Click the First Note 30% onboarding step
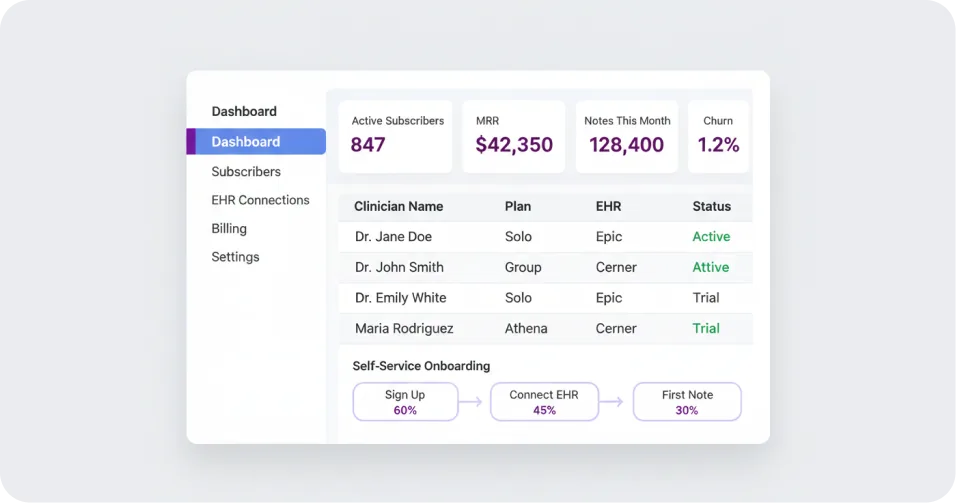The height and width of the screenshot is (503, 956). (687, 402)
